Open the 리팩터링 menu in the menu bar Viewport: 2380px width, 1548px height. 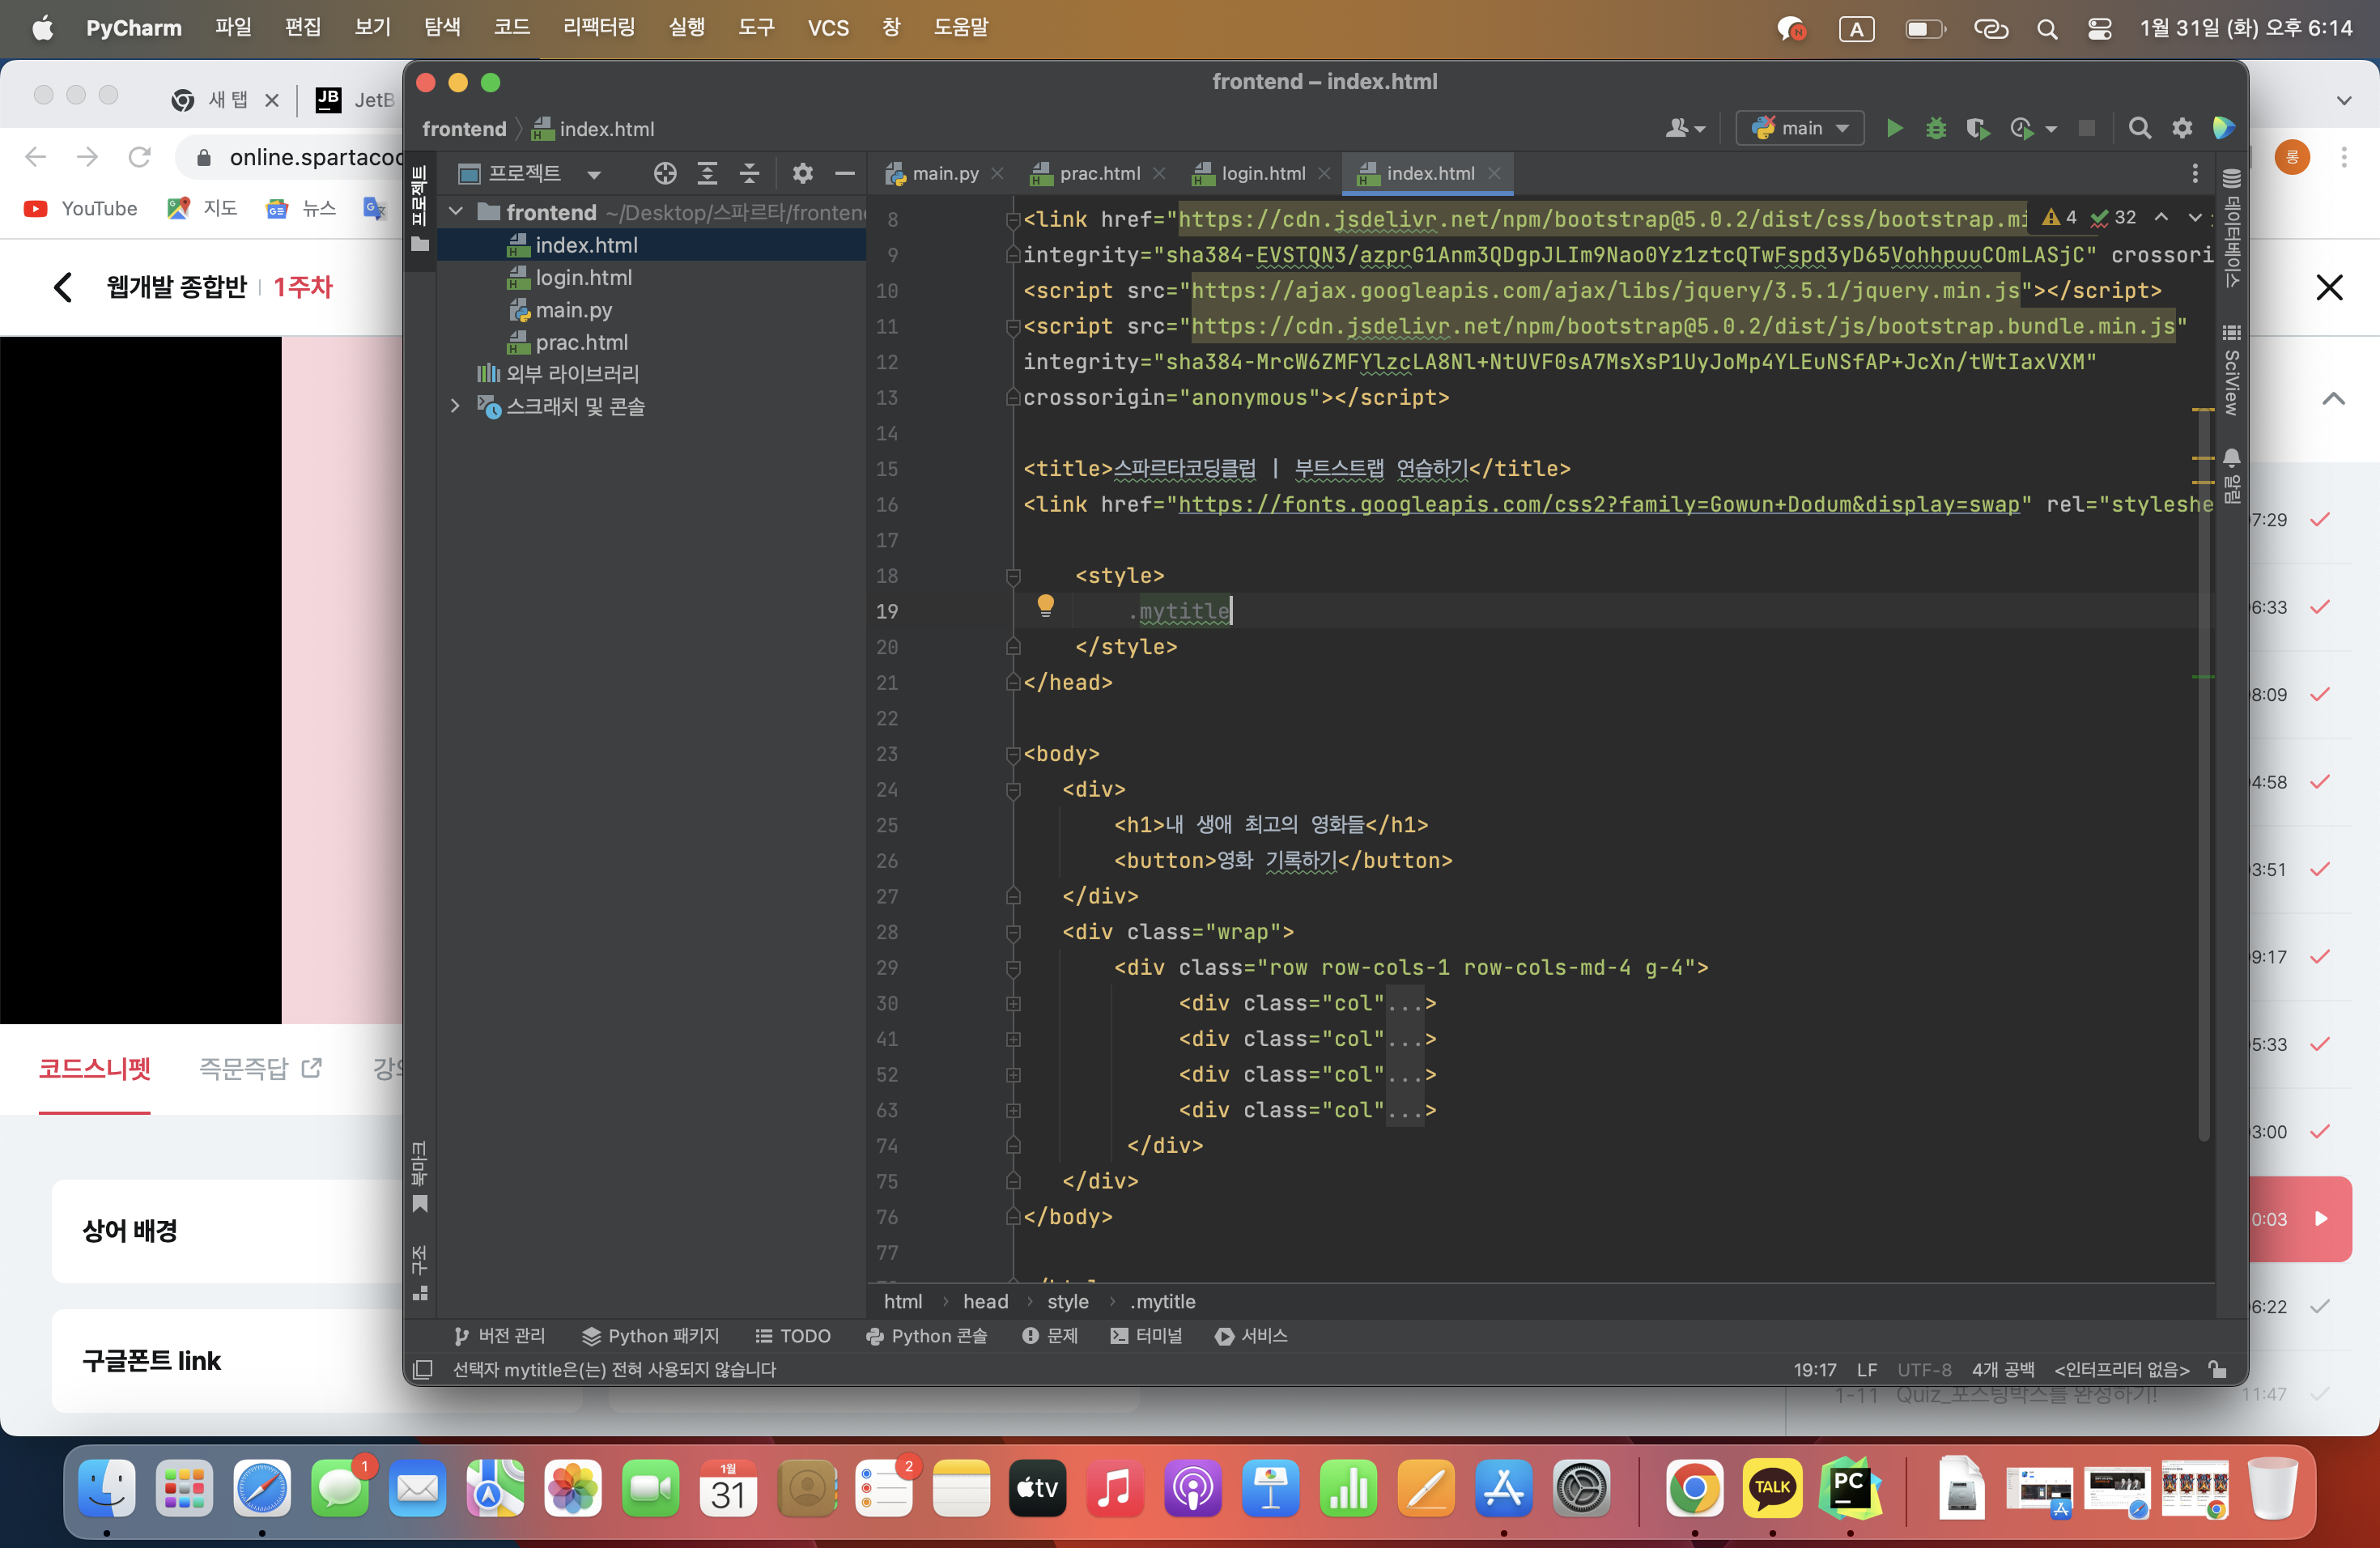point(599,28)
